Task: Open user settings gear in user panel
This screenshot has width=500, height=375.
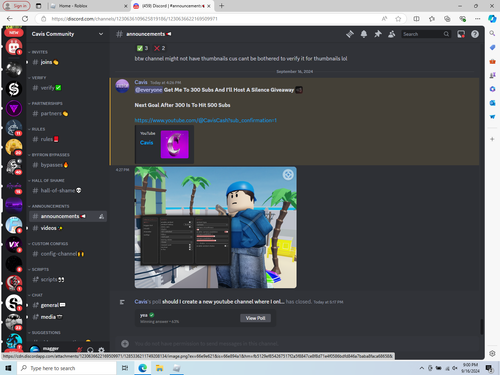Action: point(101,350)
